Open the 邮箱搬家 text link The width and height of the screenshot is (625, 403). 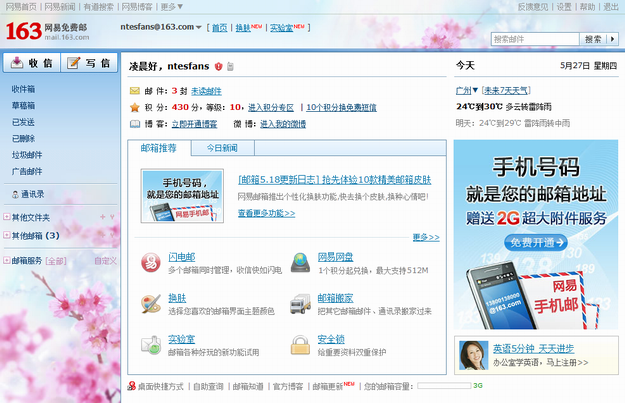335,298
